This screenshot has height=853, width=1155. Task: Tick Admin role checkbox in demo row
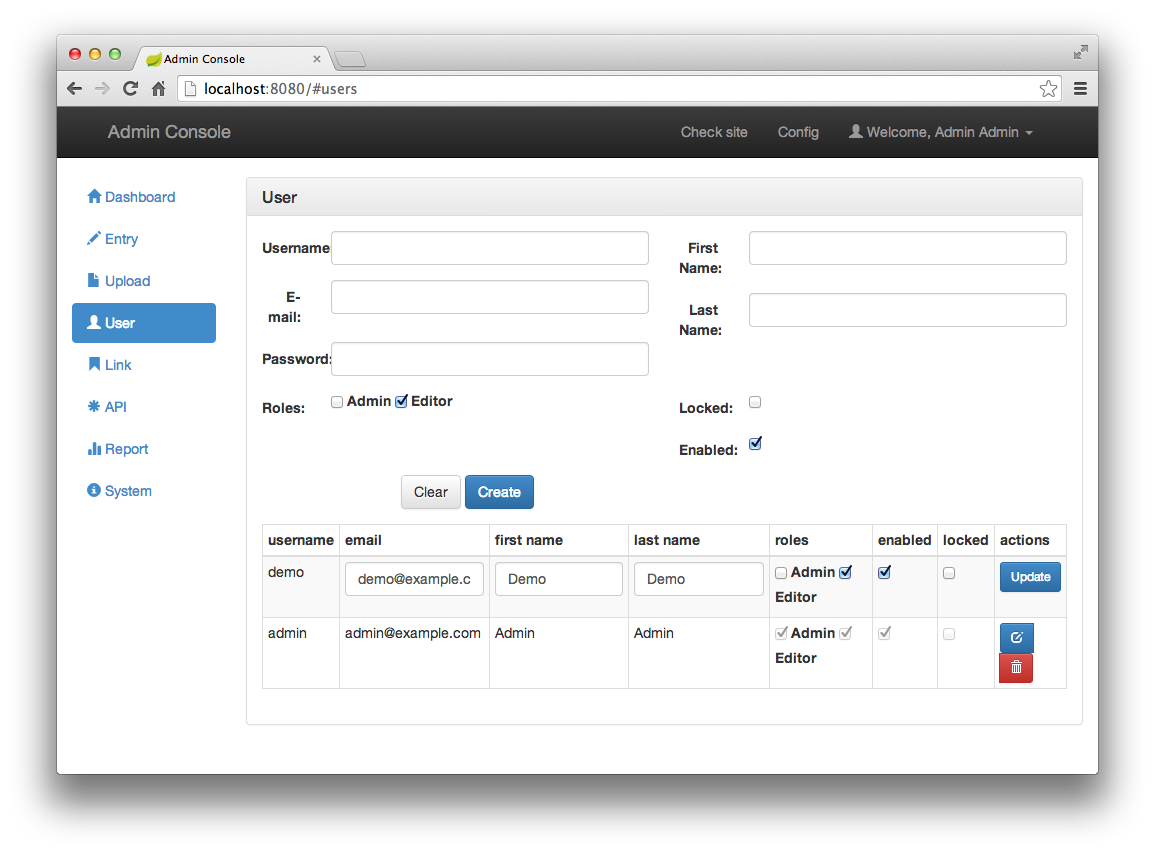781,573
